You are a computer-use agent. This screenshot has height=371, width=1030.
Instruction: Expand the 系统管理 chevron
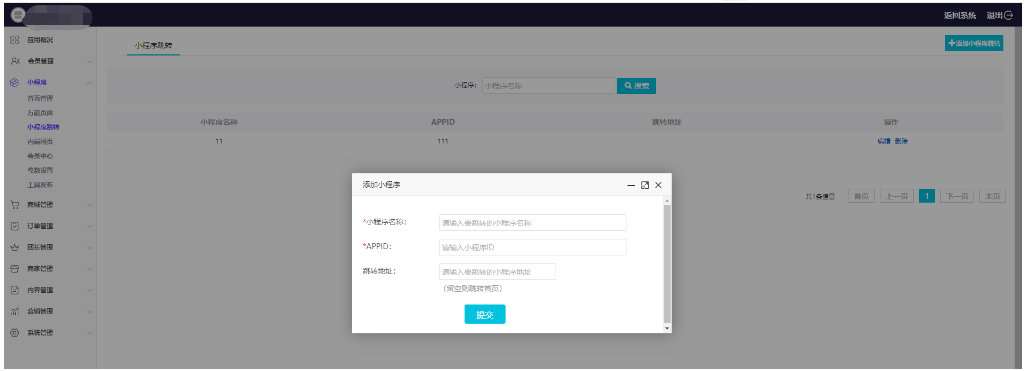(x=89, y=333)
